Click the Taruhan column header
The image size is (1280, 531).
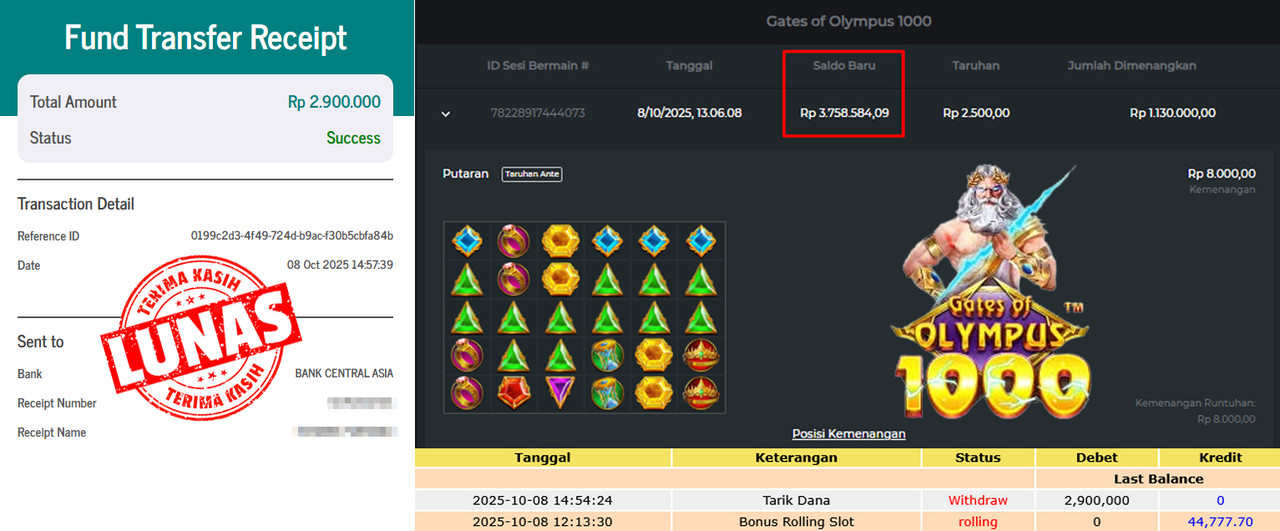point(976,66)
